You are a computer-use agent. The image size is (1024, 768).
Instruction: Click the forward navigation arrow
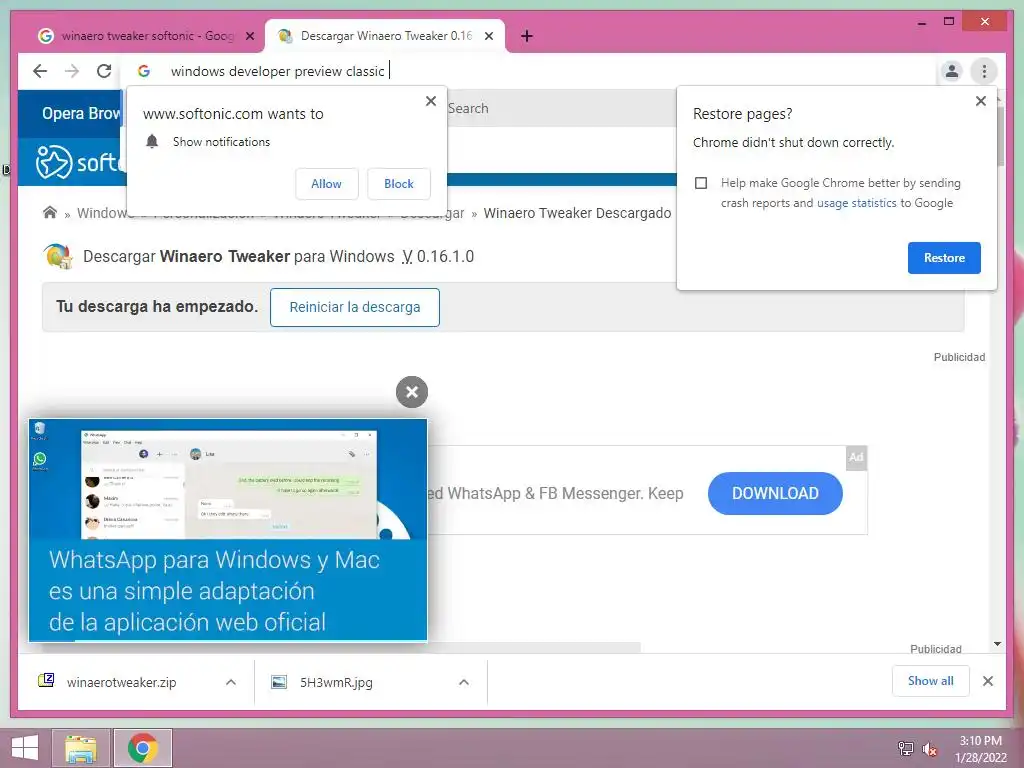[72, 71]
